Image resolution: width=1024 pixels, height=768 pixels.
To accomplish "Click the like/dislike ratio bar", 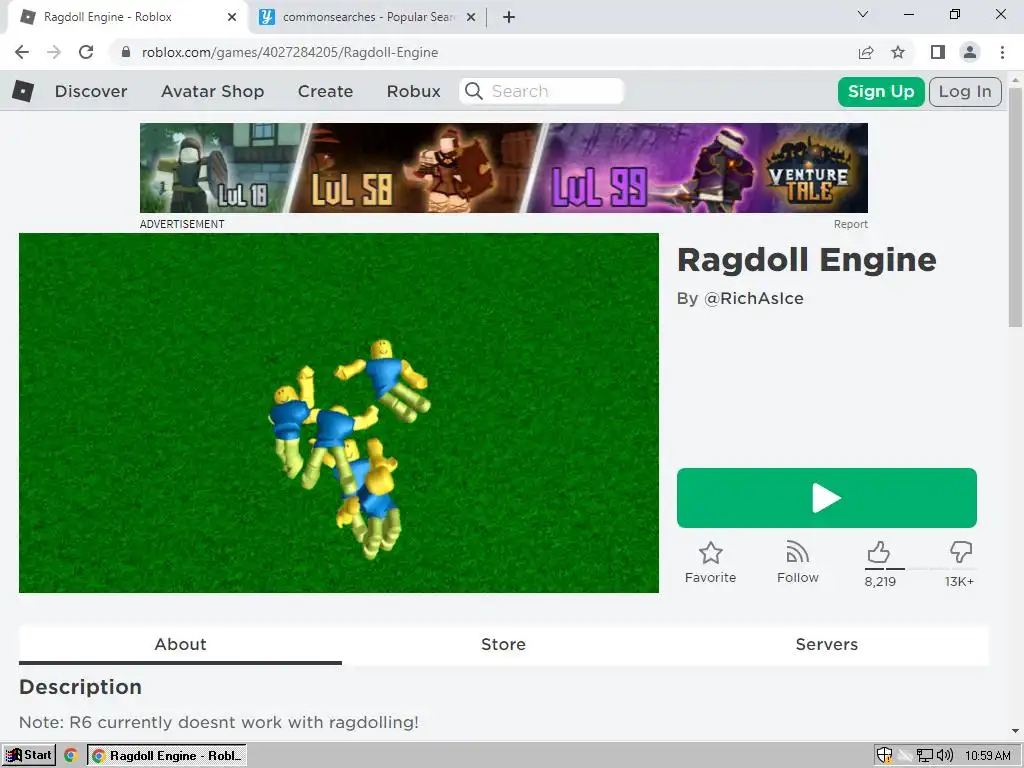I will [x=920, y=569].
